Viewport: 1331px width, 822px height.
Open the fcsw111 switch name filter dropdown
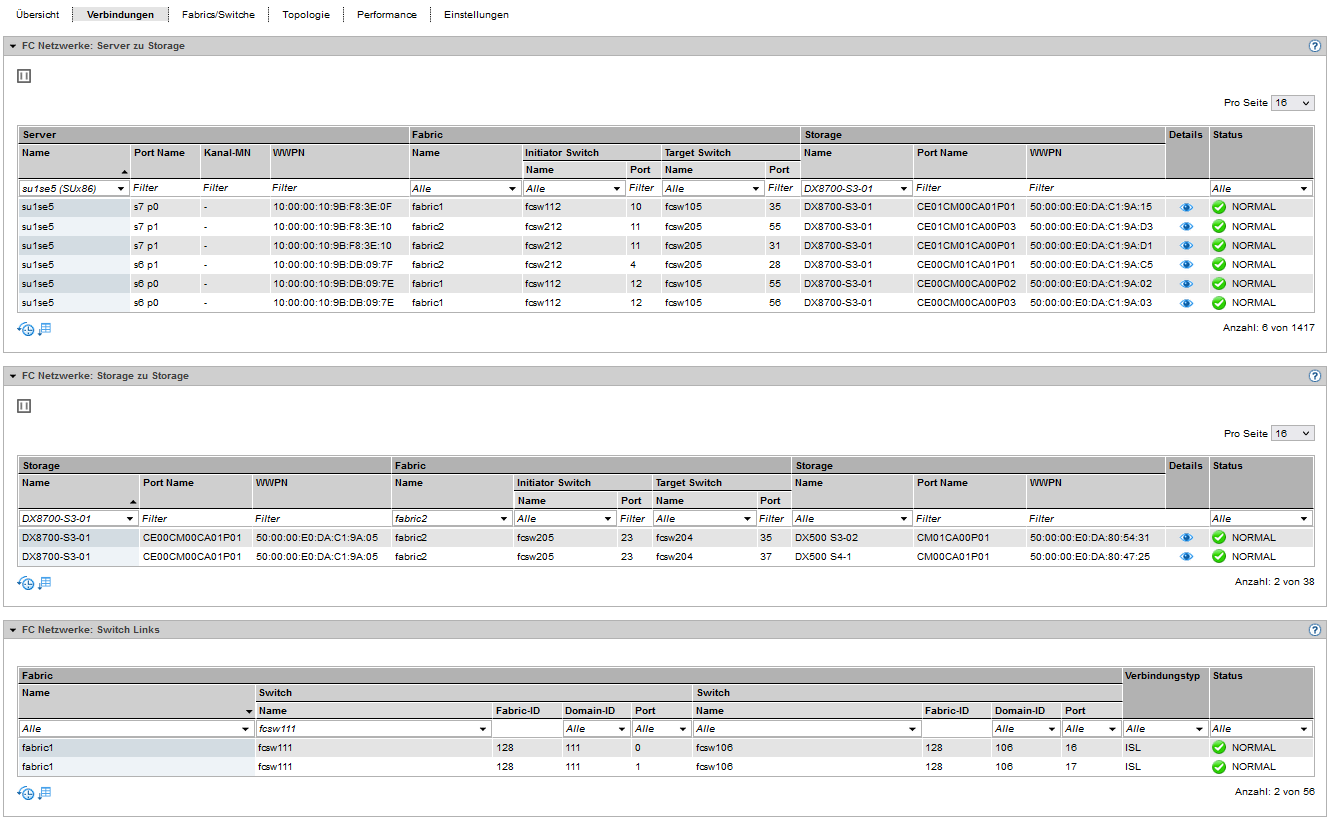[x=372, y=729]
